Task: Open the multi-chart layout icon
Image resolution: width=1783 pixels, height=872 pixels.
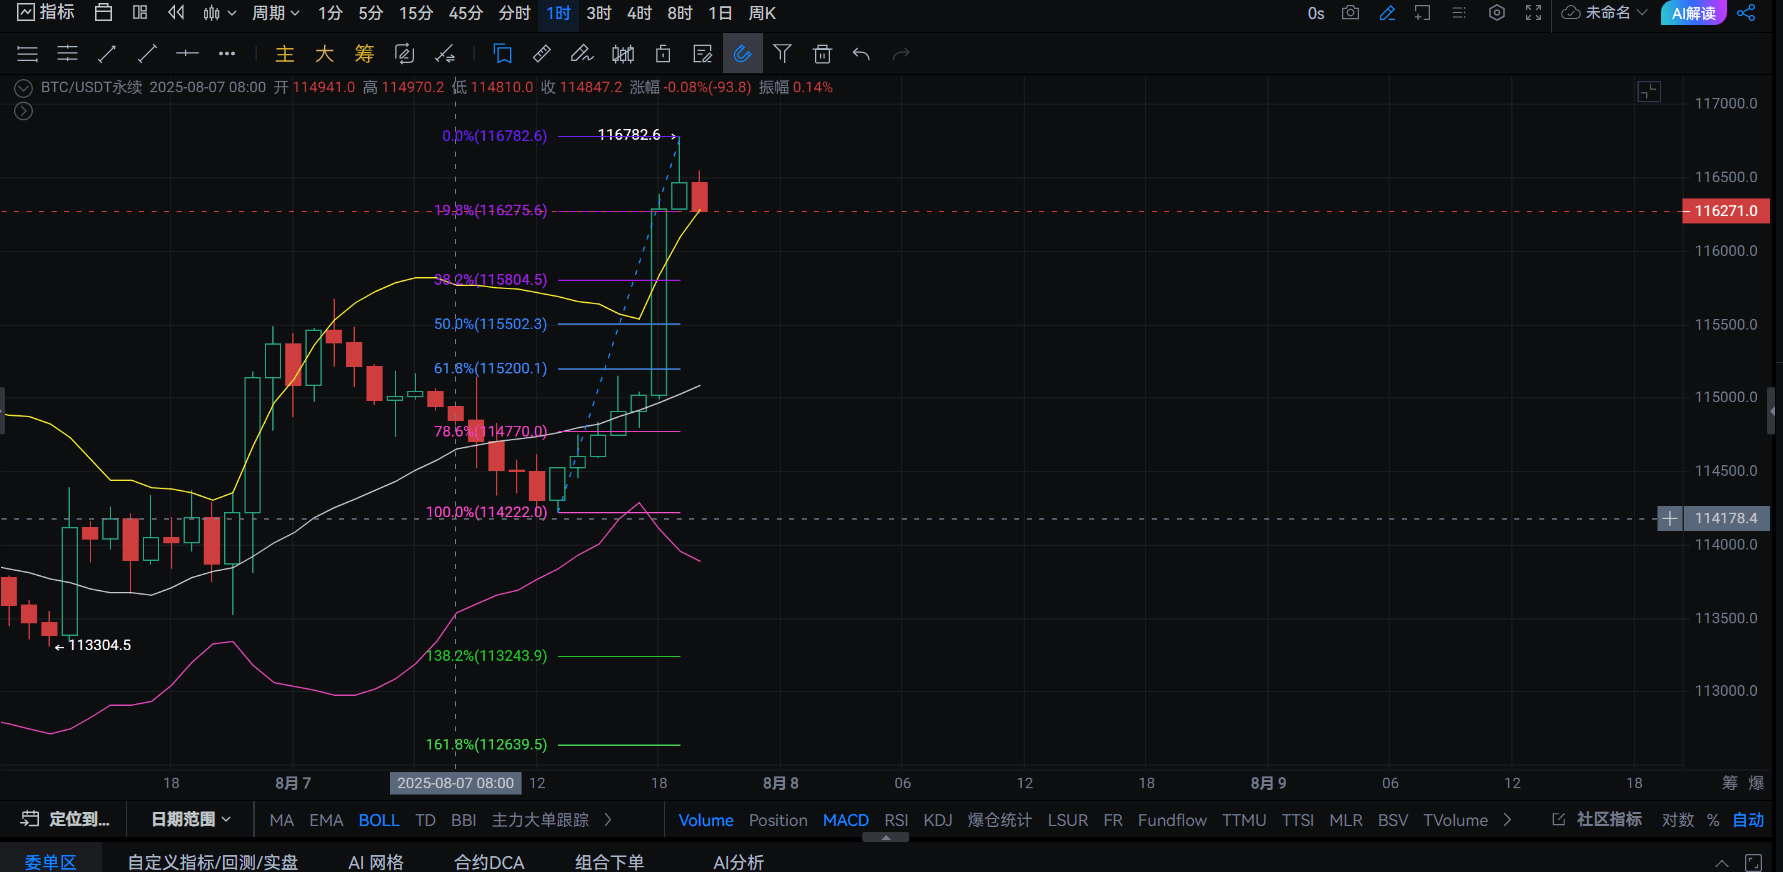Action: coord(140,13)
